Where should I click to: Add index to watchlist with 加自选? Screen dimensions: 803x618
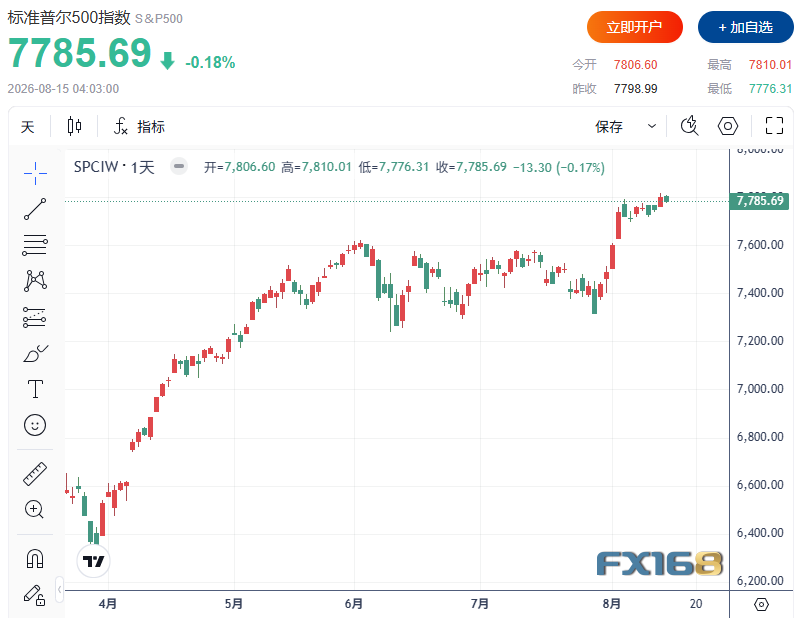coord(746,27)
